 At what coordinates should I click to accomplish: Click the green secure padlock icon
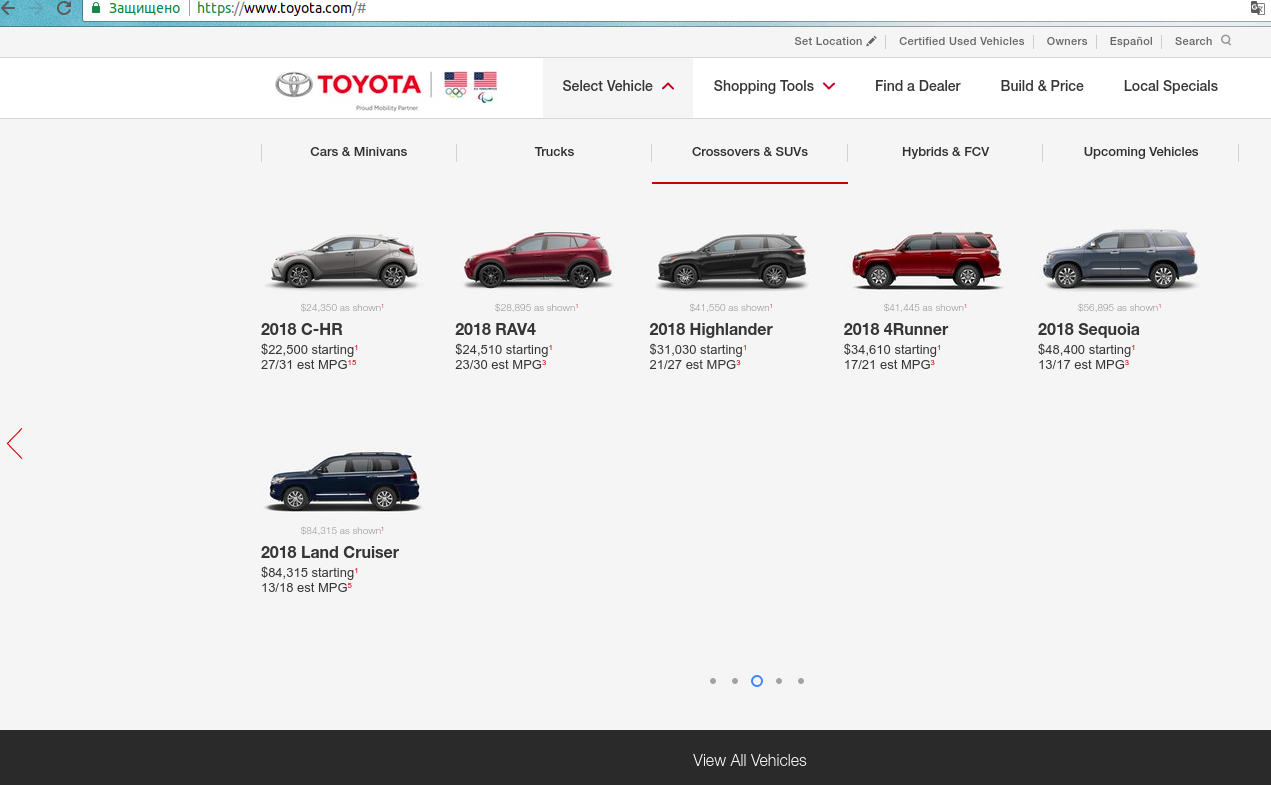coord(96,8)
